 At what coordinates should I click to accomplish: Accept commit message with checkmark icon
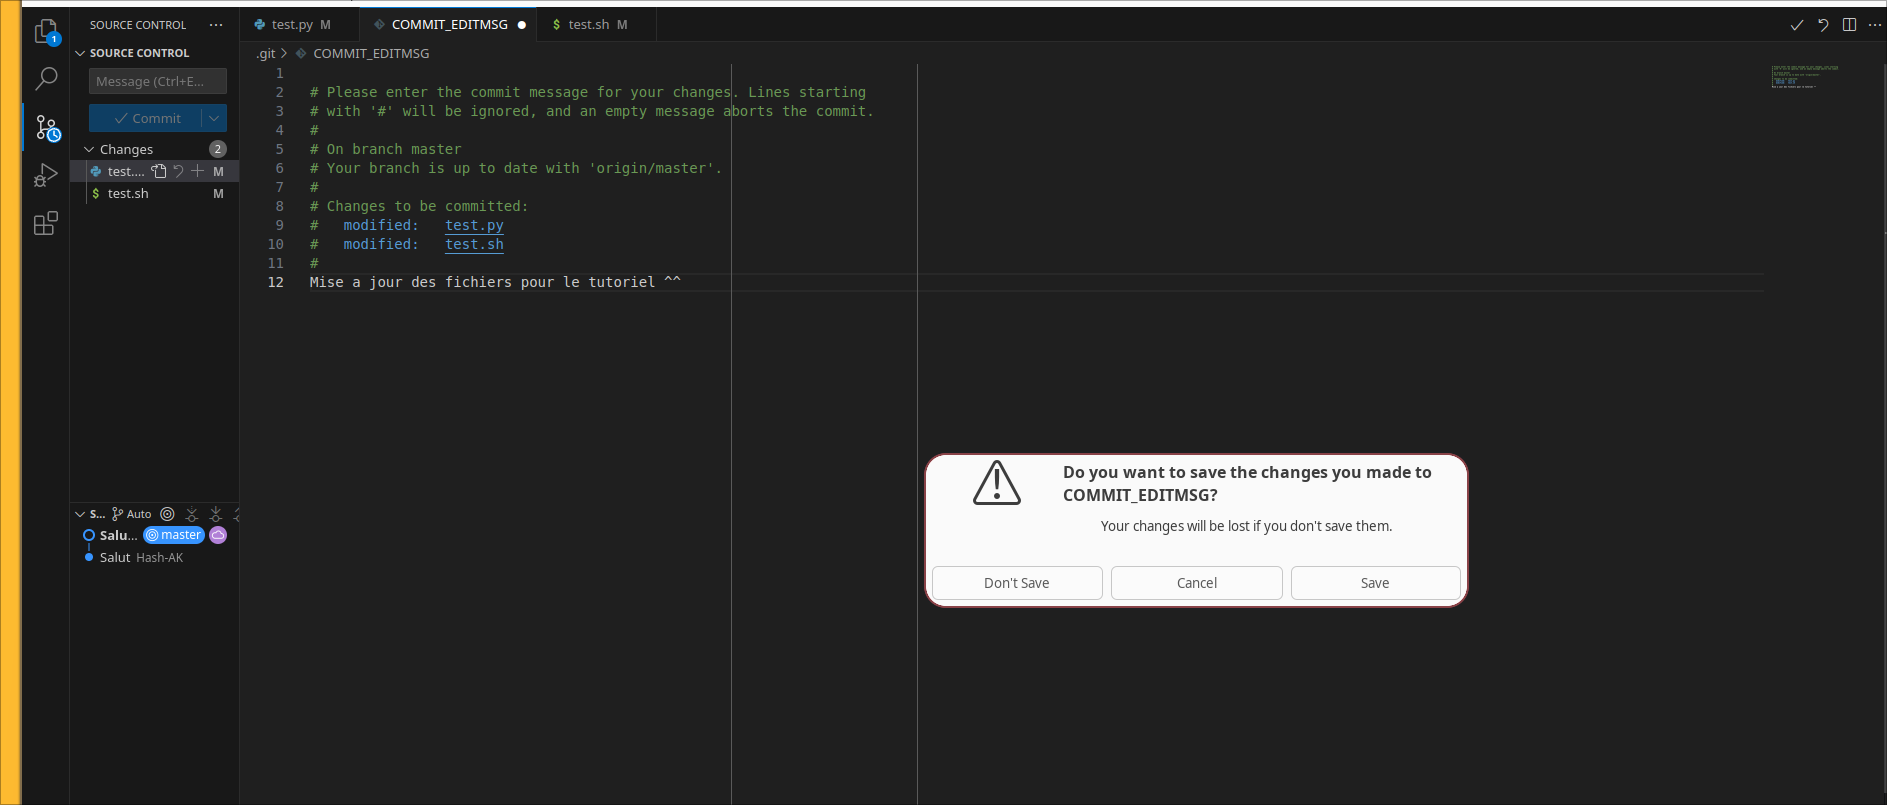(1796, 25)
